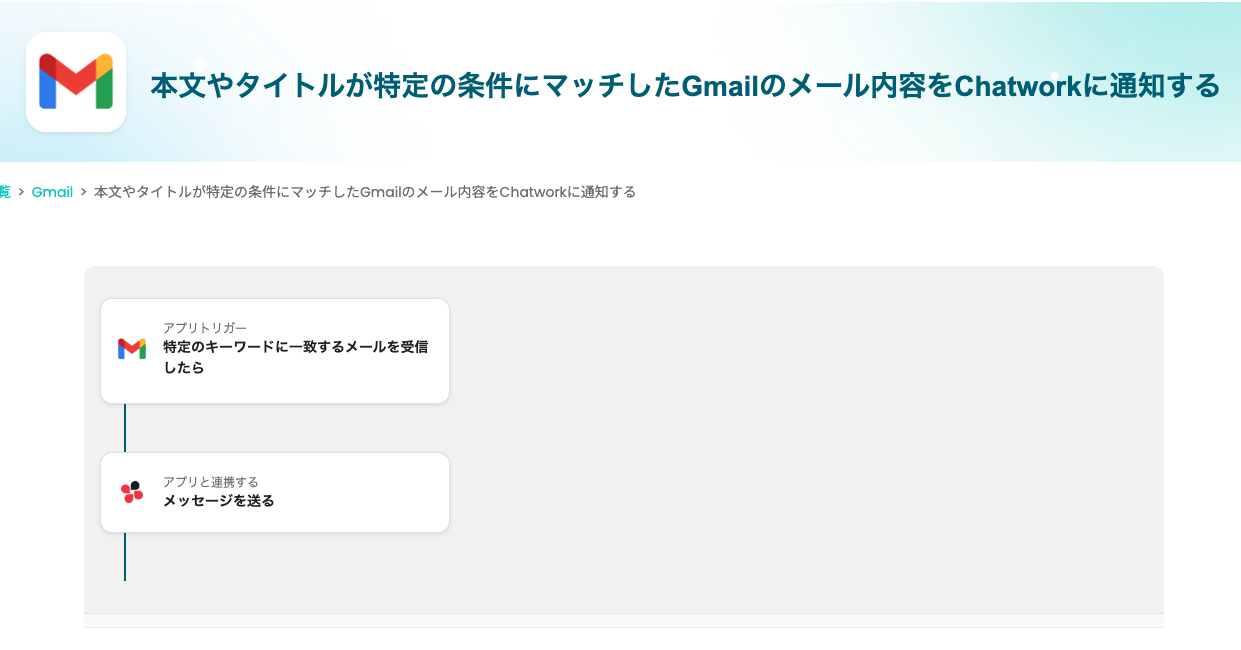The image size is (1241, 650).
Task: Open the 特定のキーワードに一致するメールを受信したら trigger step
Action: 295,357
